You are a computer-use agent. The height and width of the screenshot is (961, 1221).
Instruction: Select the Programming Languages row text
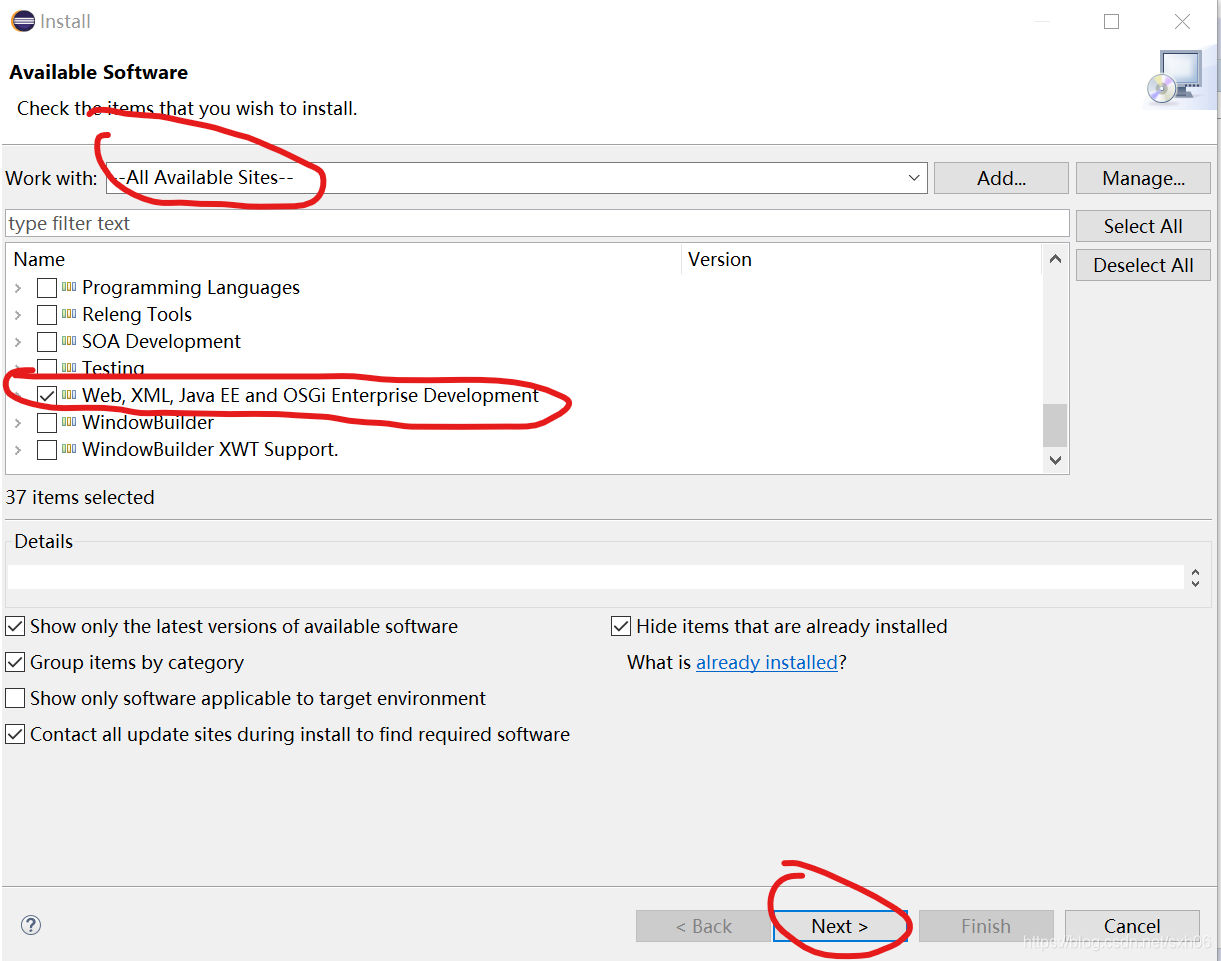pos(191,287)
